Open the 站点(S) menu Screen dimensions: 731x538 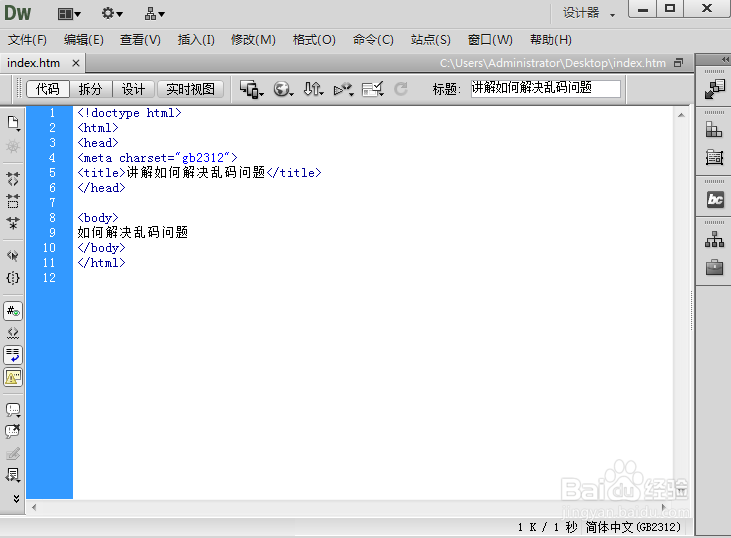tap(430, 40)
